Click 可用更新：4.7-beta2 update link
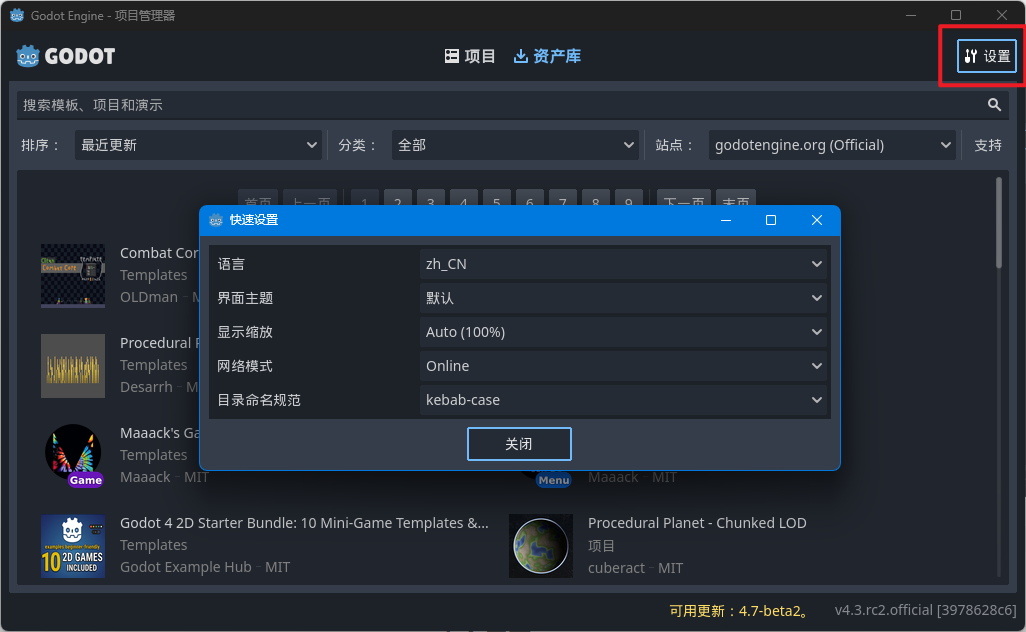This screenshot has width=1026, height=632. tap(739, 611)
